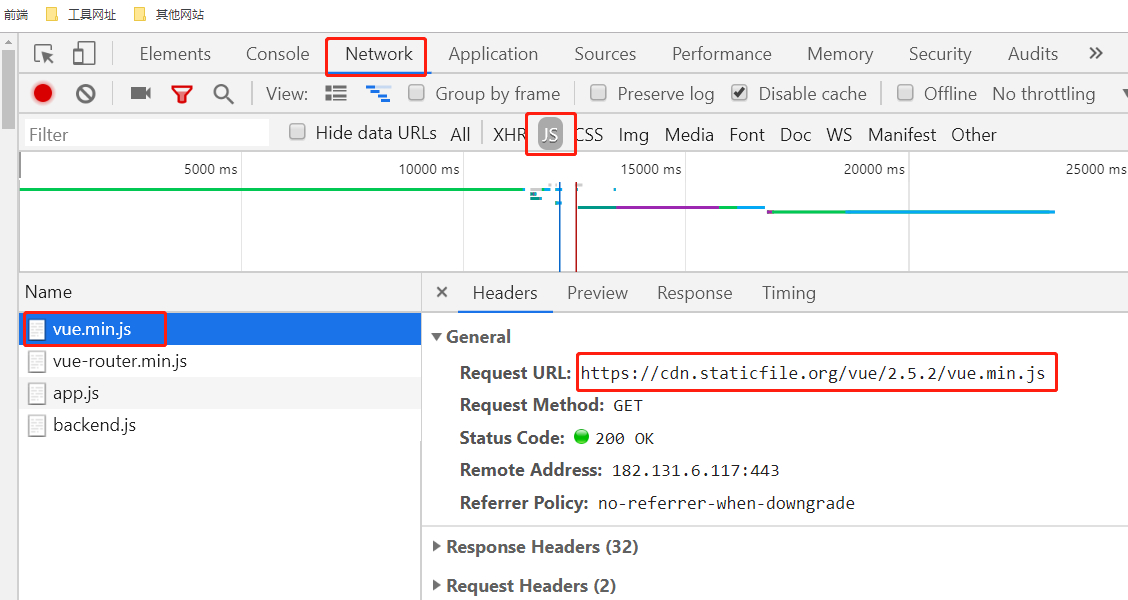Screen dimensions: 1128x600
Task: Close the request details pane
Action: coord(442,292)
